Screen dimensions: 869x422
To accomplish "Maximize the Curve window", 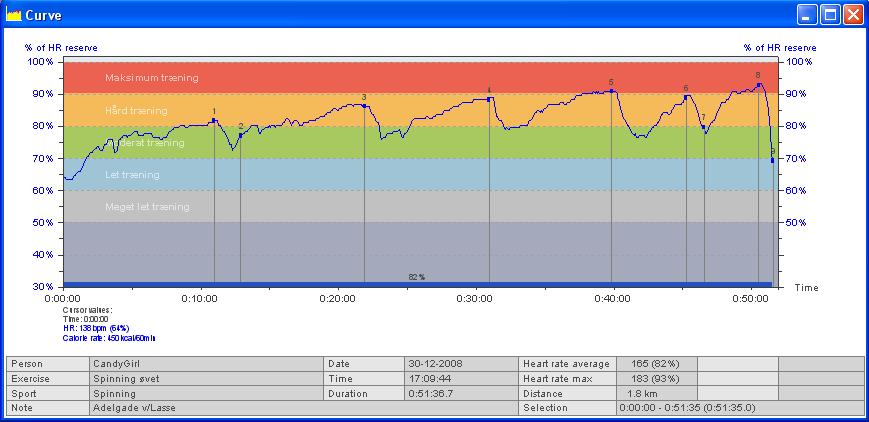I will pos(830,15).
